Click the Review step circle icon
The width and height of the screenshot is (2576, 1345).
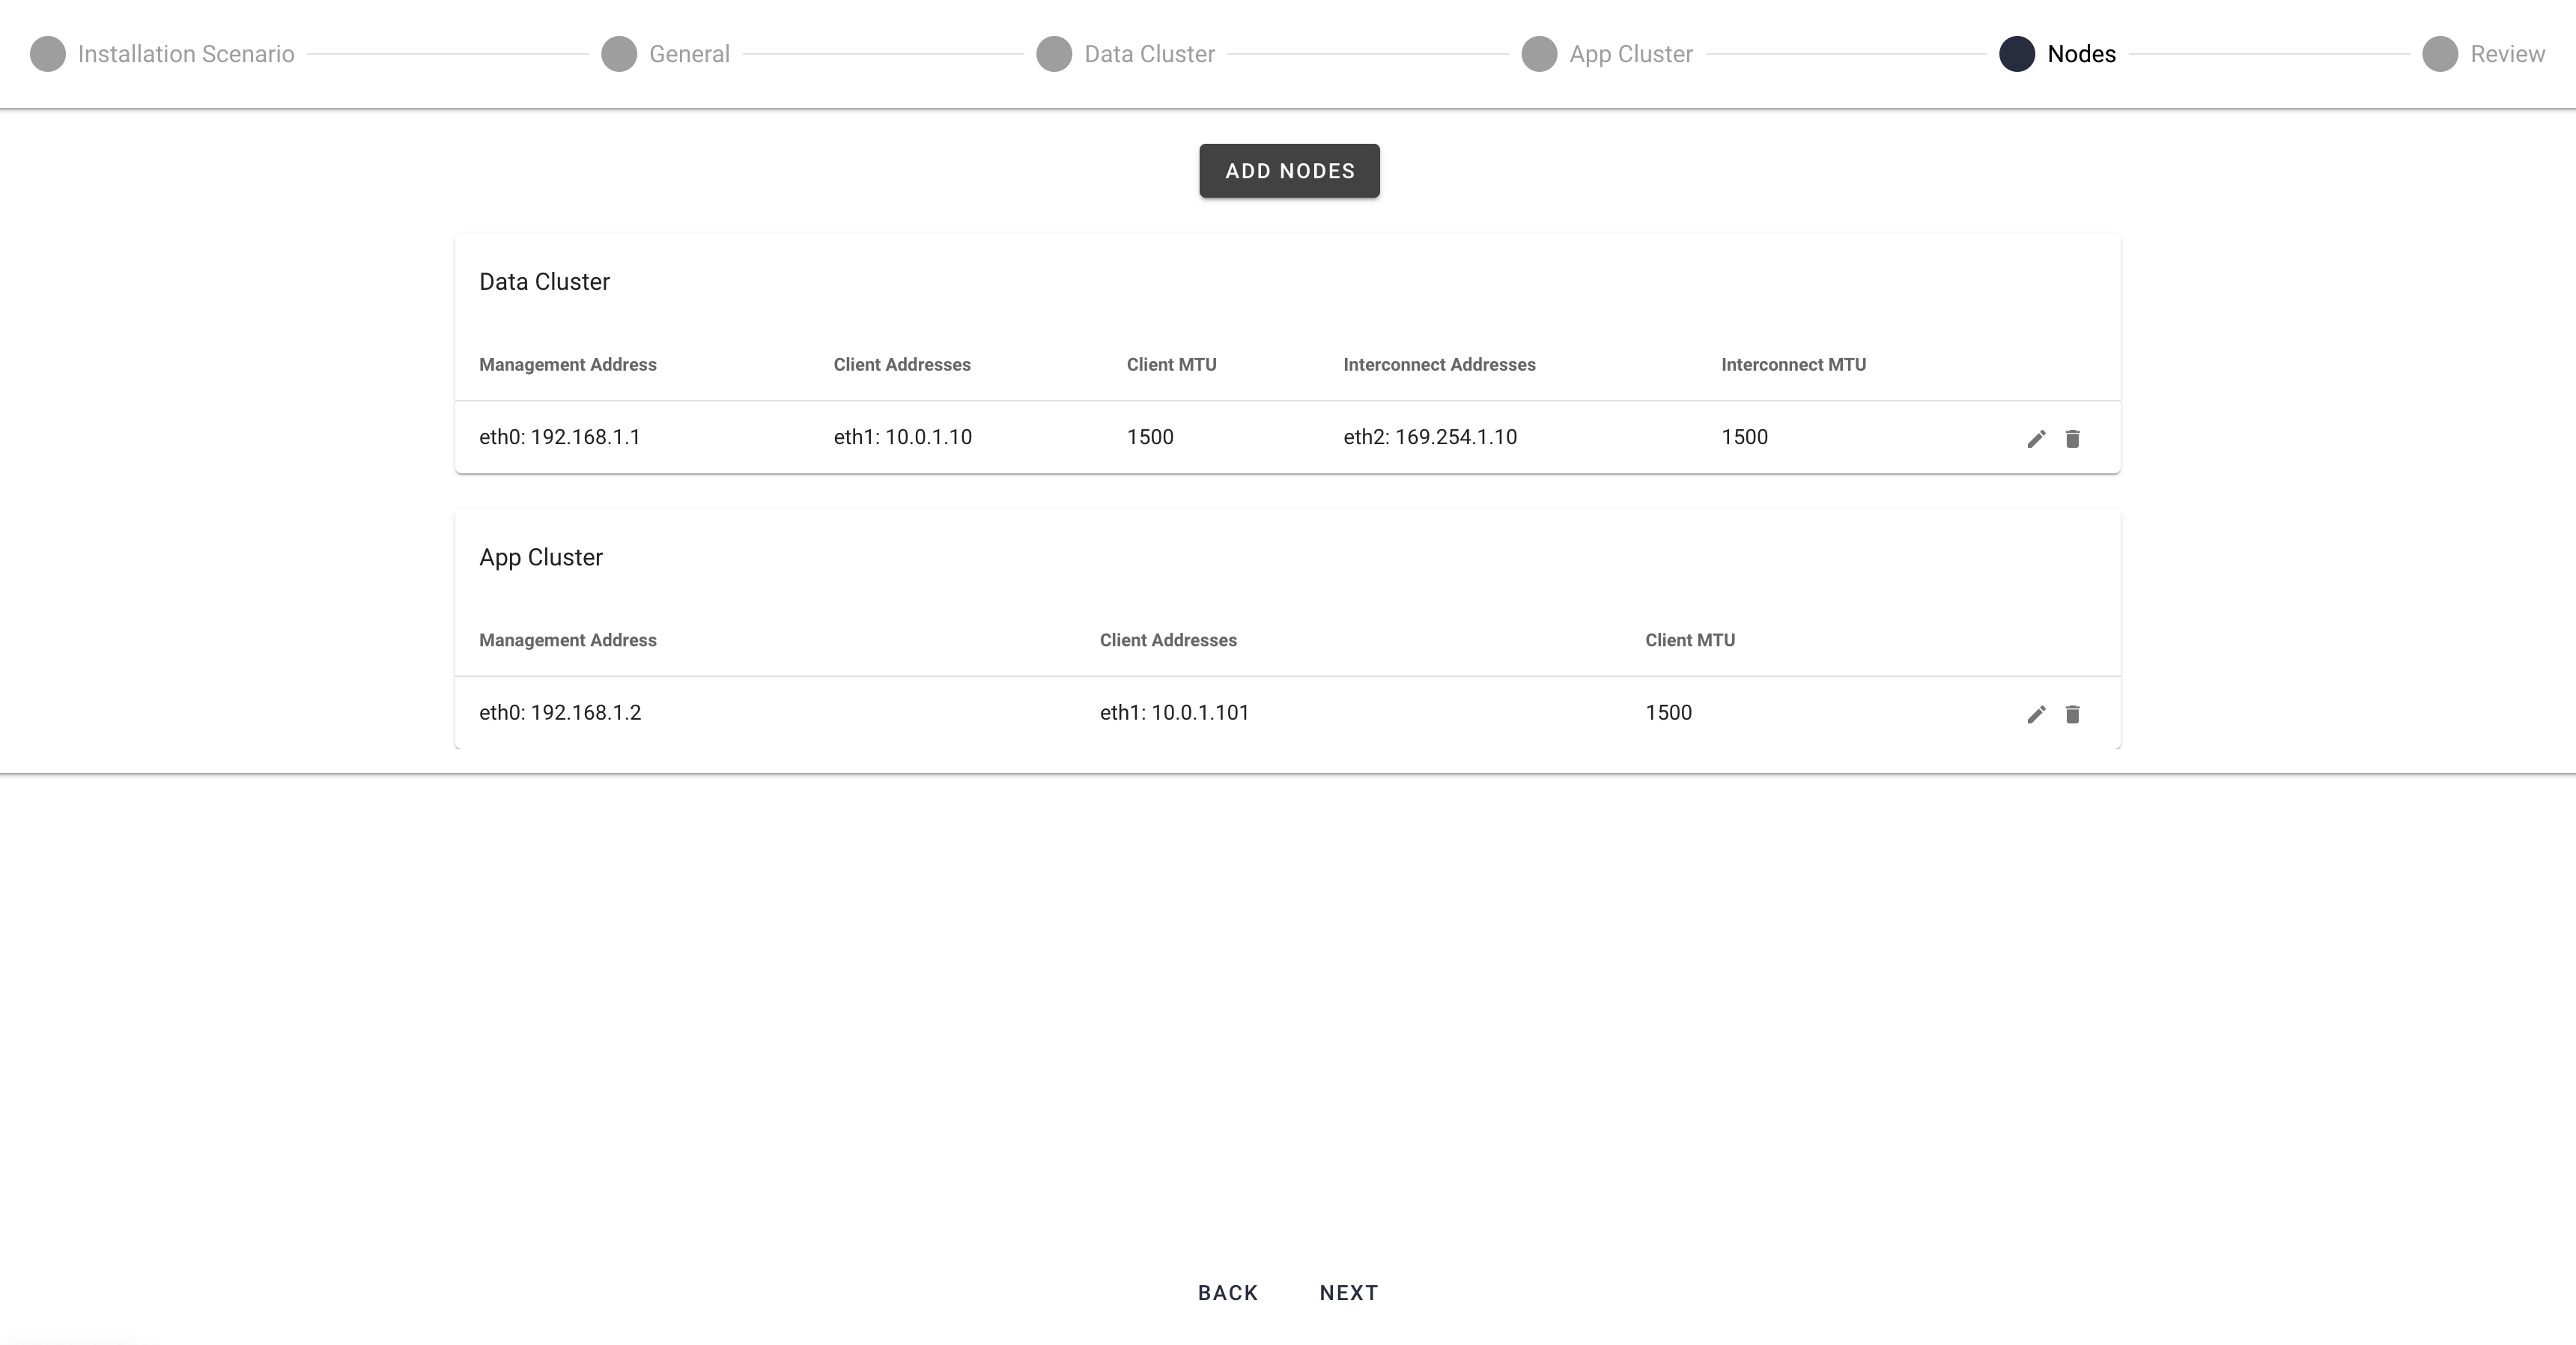2440,54
